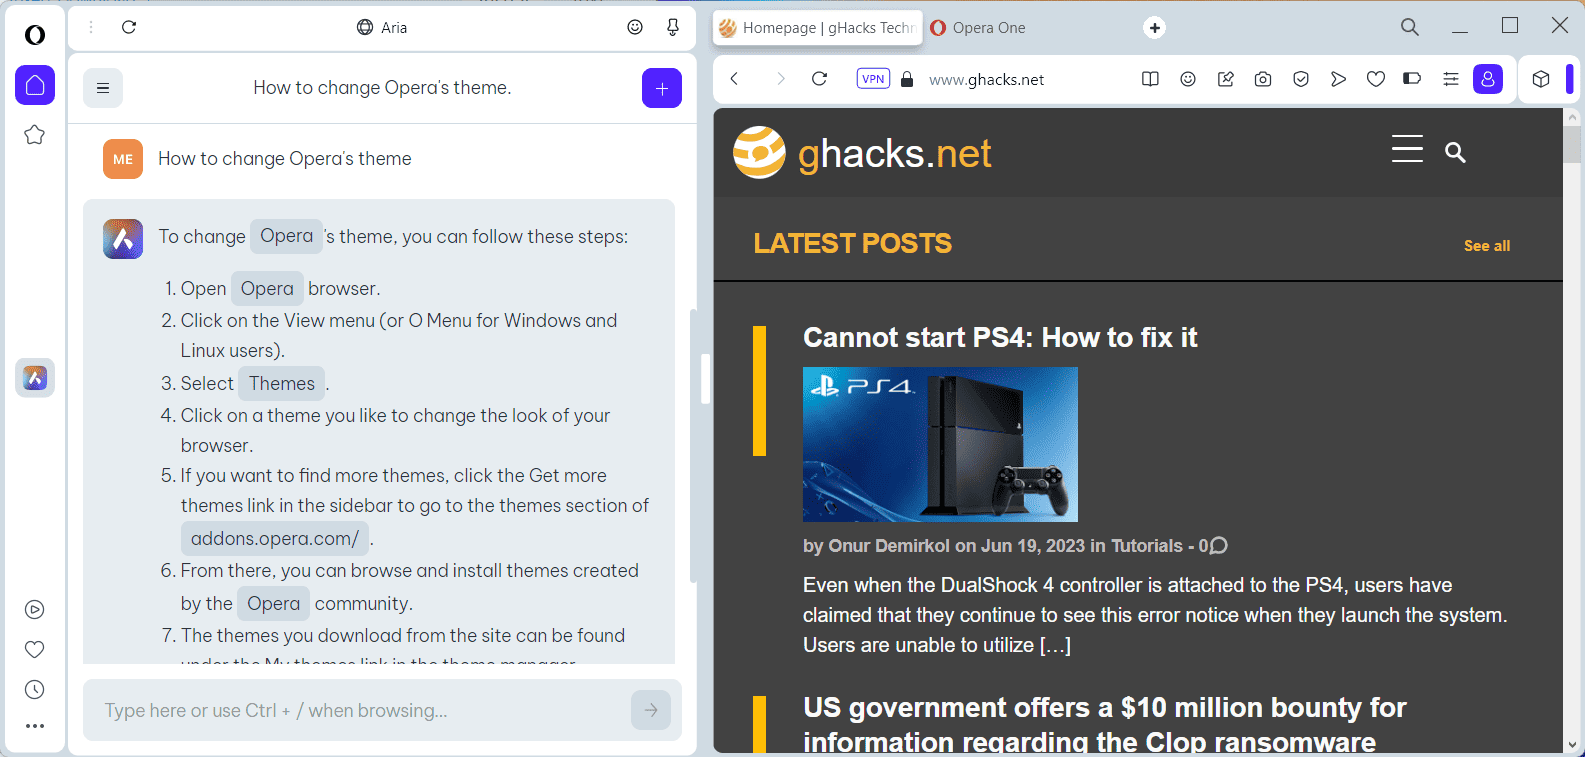
Task: Click the Aria feedback smiley icon
Action: [x=635, y=27]
